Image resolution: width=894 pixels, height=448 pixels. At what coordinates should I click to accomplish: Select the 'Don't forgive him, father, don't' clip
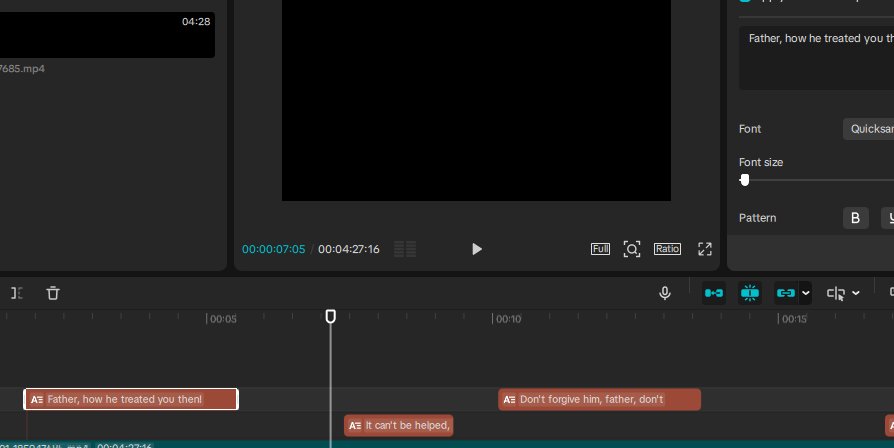click(599, 399)
